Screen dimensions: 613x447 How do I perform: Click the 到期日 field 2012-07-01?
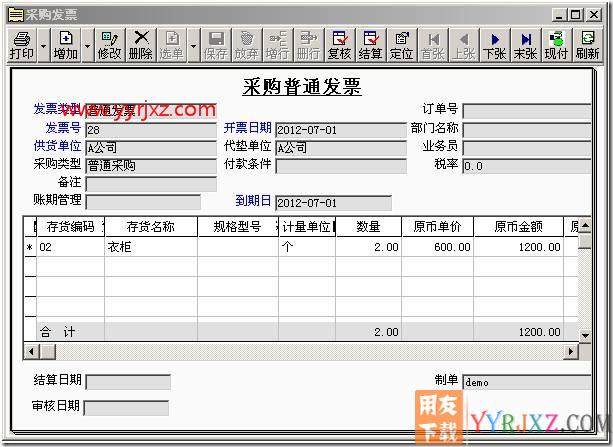pyautogui.click(x=333, y=203)
